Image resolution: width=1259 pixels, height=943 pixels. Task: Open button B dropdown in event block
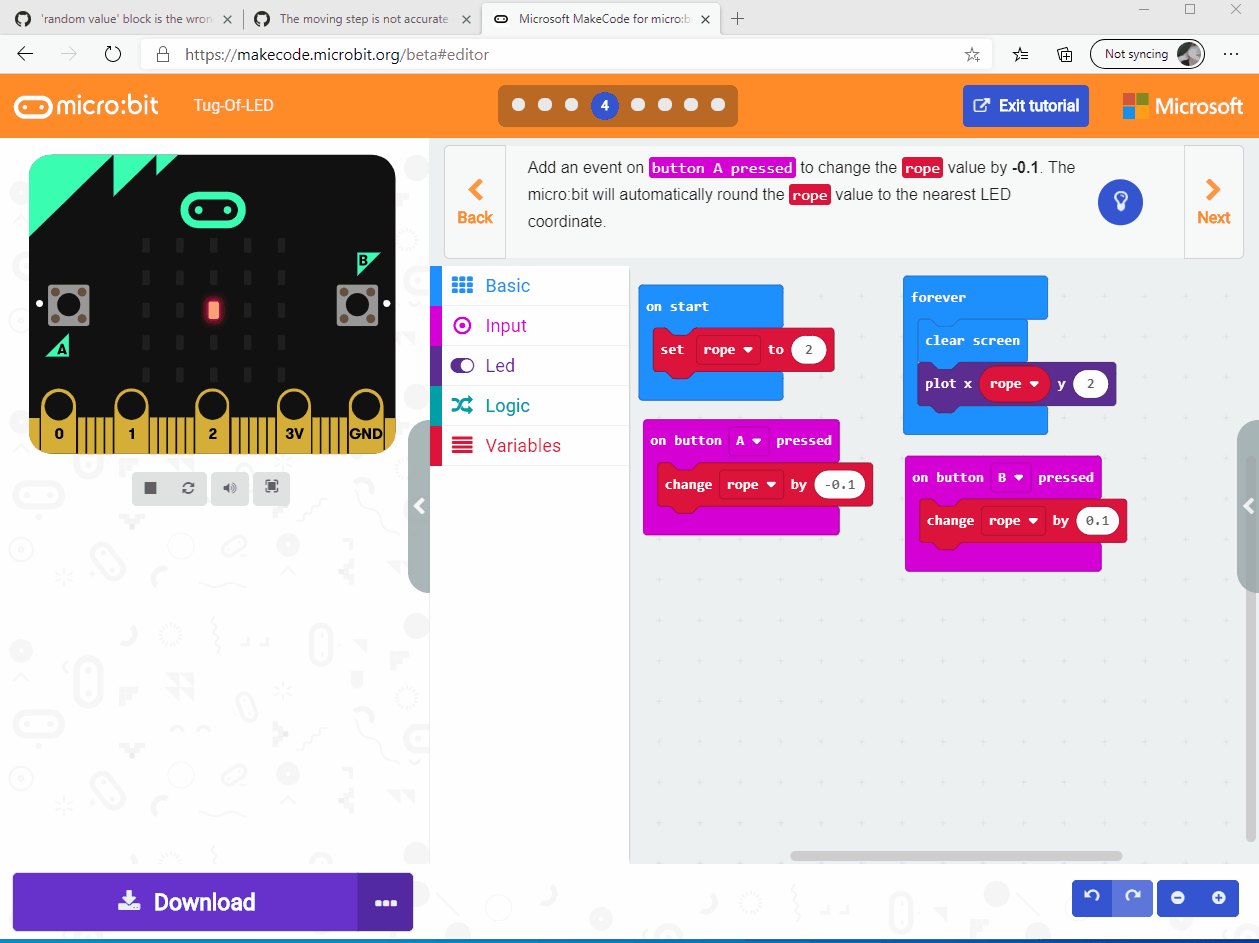(1011, 478)
